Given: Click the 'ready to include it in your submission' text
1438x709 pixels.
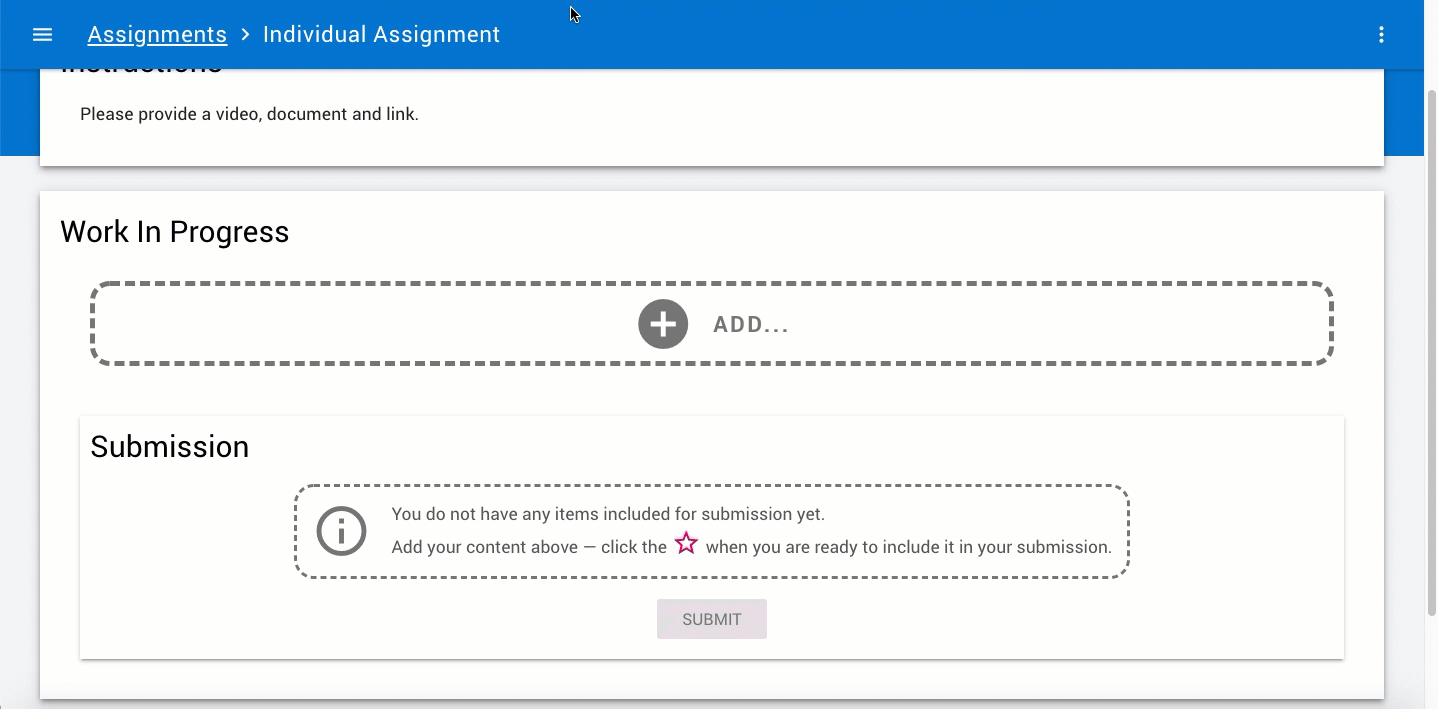Looking at the screenshot, I should click(908, 547).
